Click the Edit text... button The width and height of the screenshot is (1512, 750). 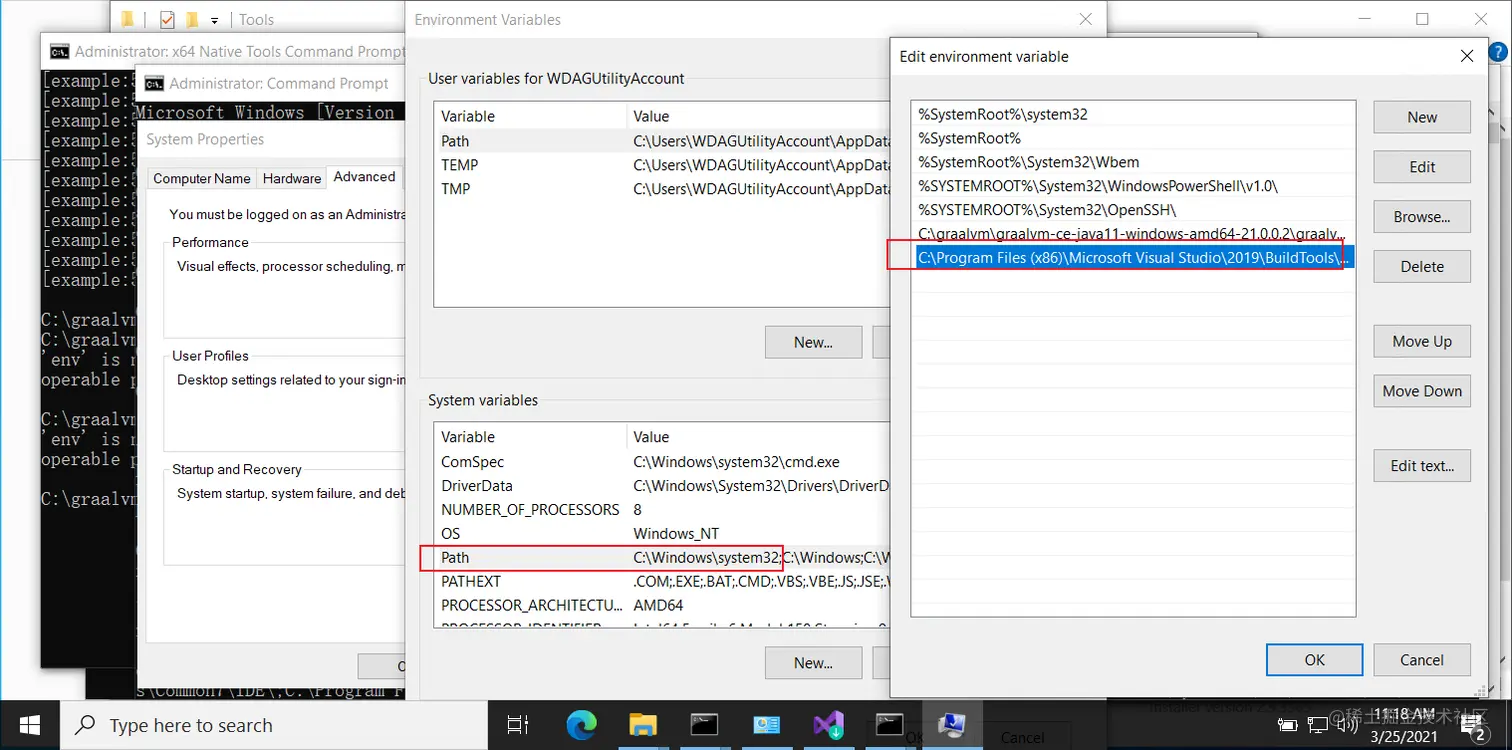pyautogui.click(x=1422, y=465)
